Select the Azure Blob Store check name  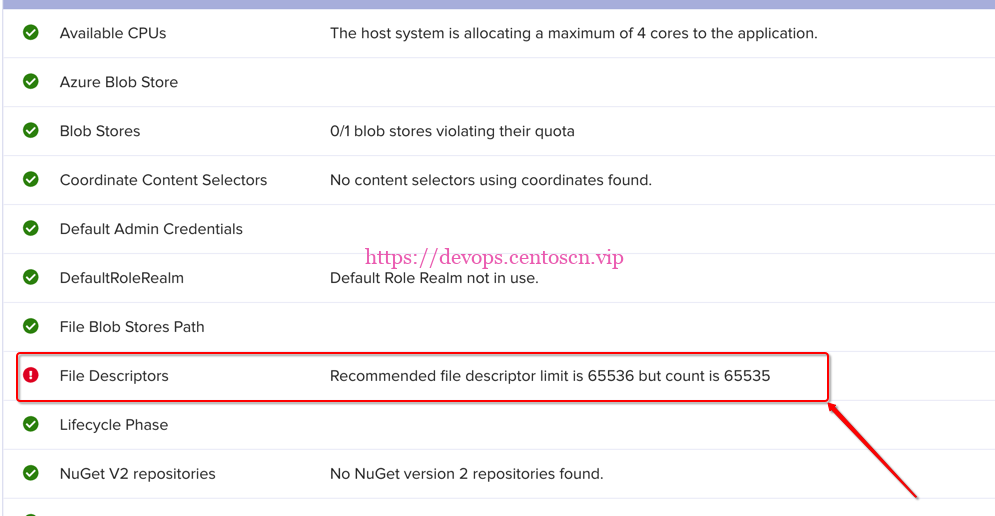[x=119, y=82]
